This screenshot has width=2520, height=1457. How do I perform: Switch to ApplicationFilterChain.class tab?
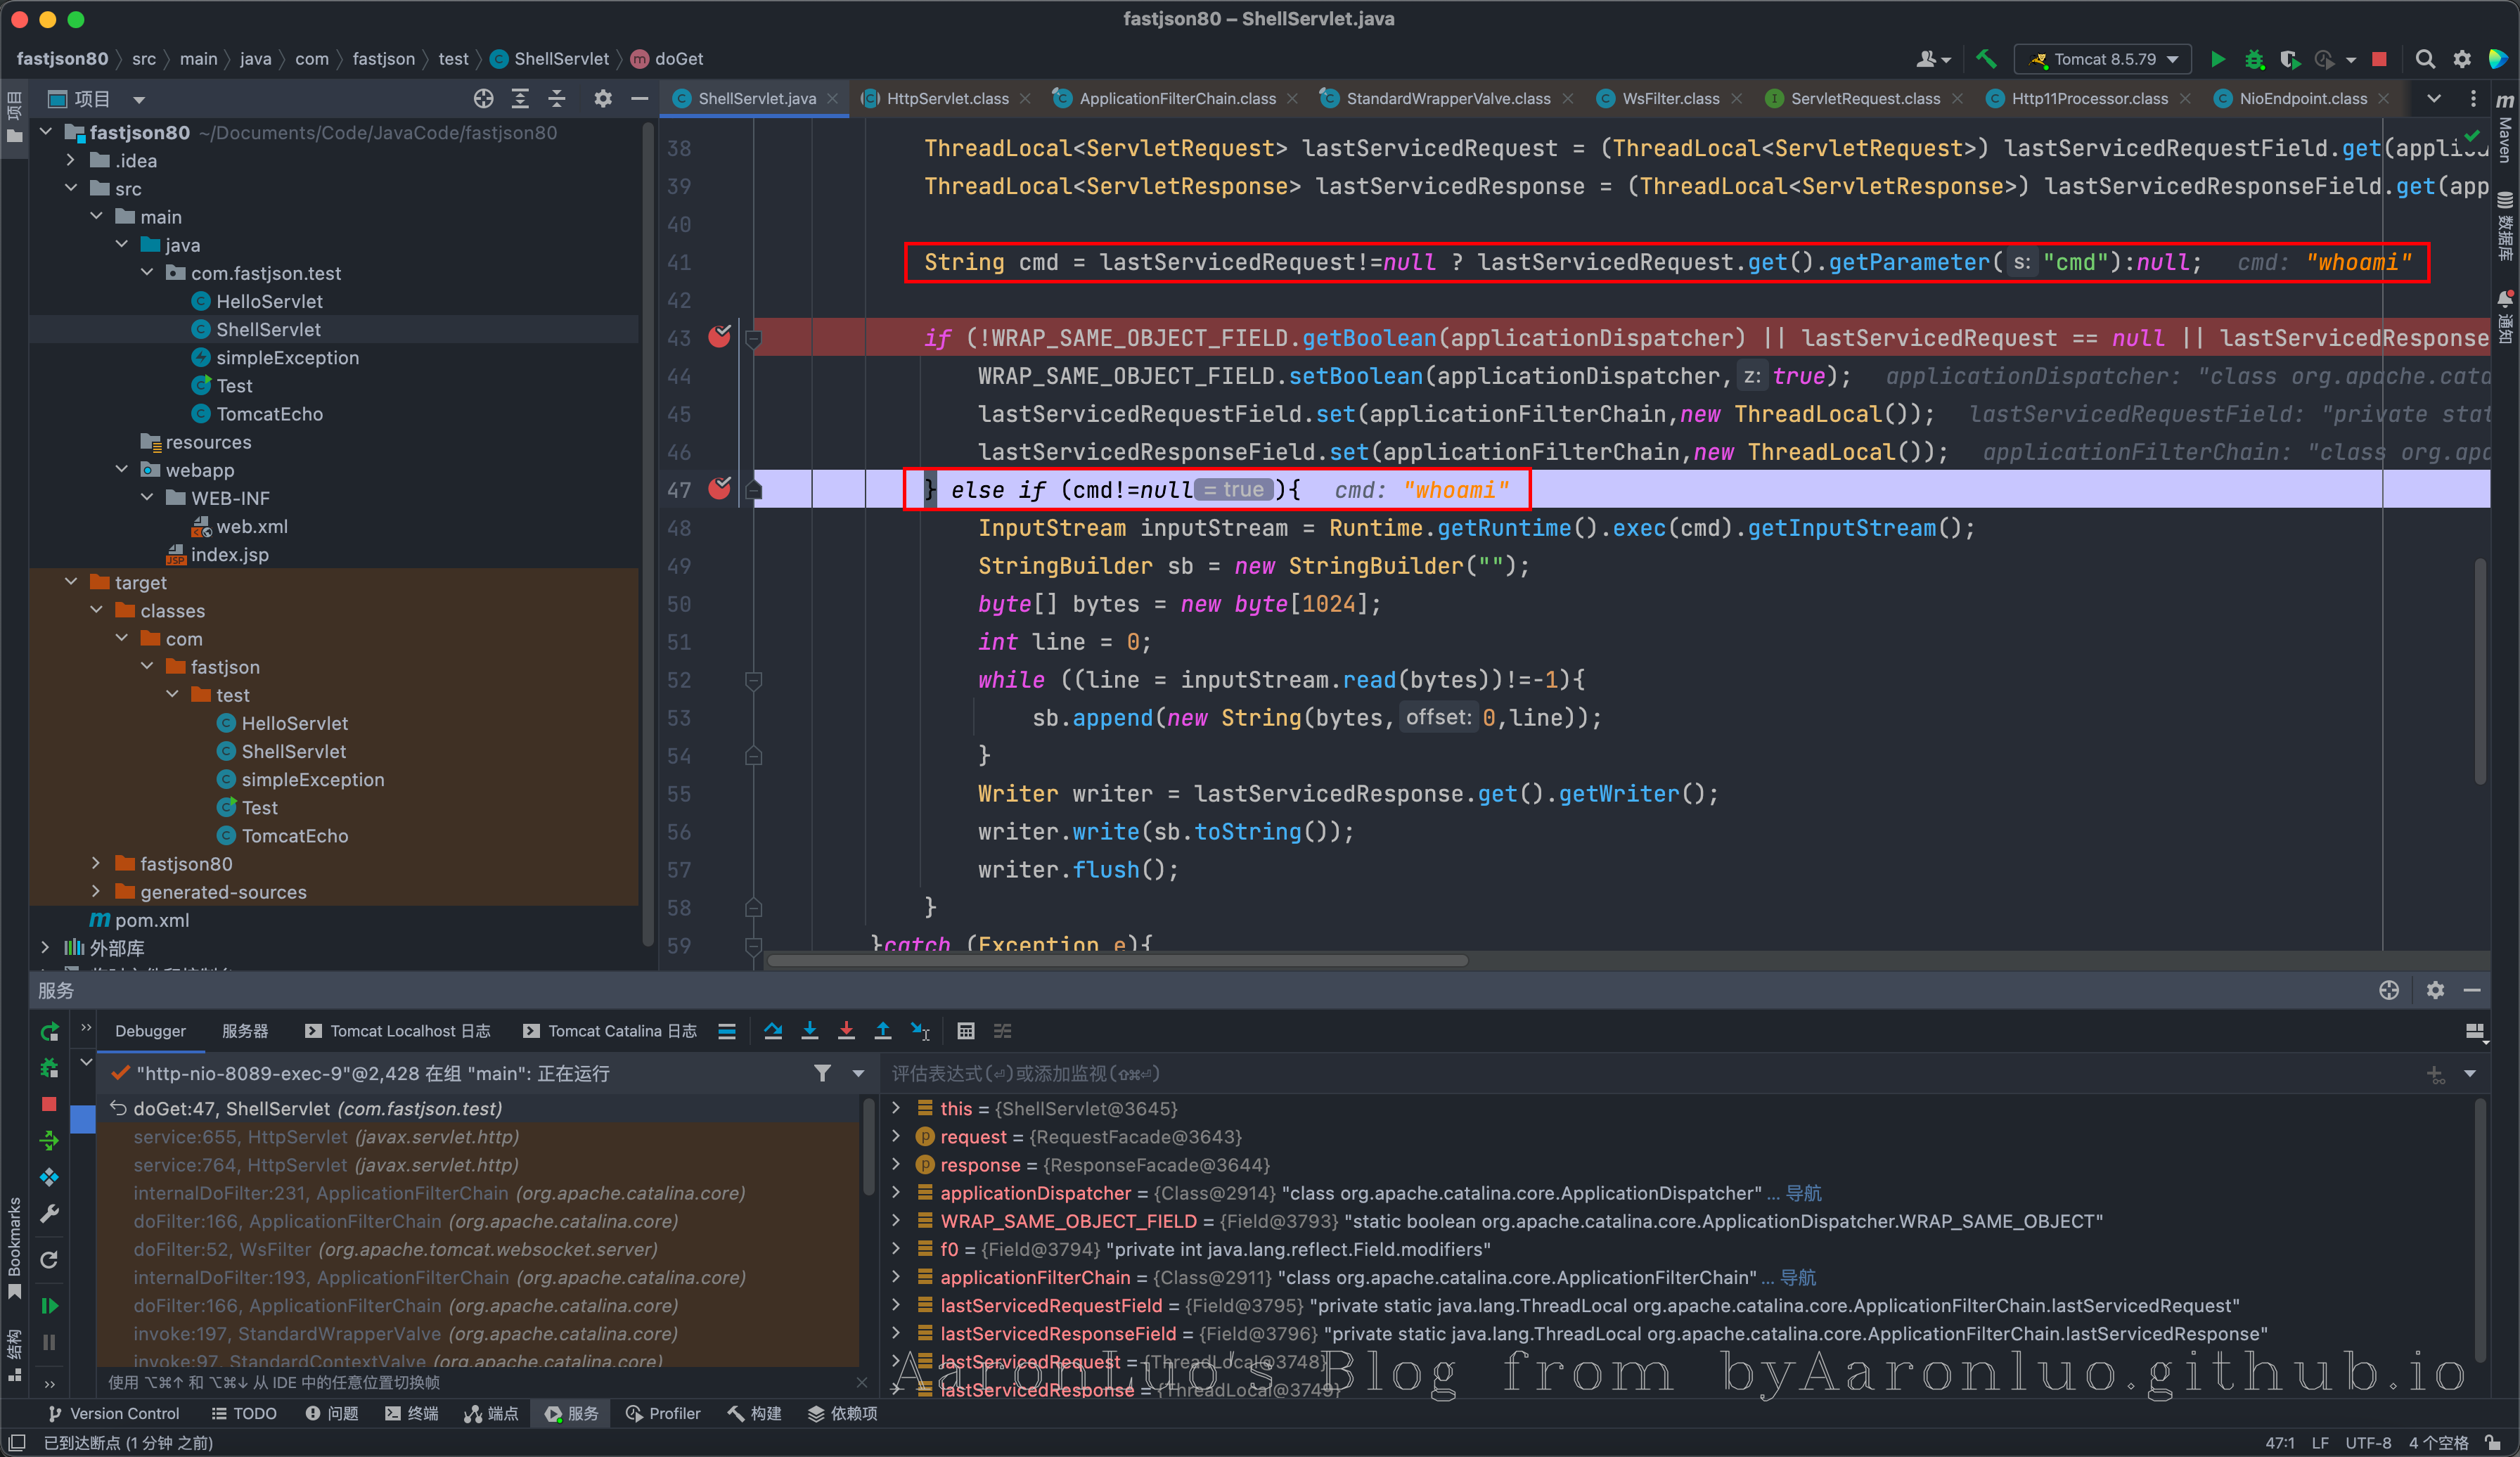click(x=1176, y=98)
